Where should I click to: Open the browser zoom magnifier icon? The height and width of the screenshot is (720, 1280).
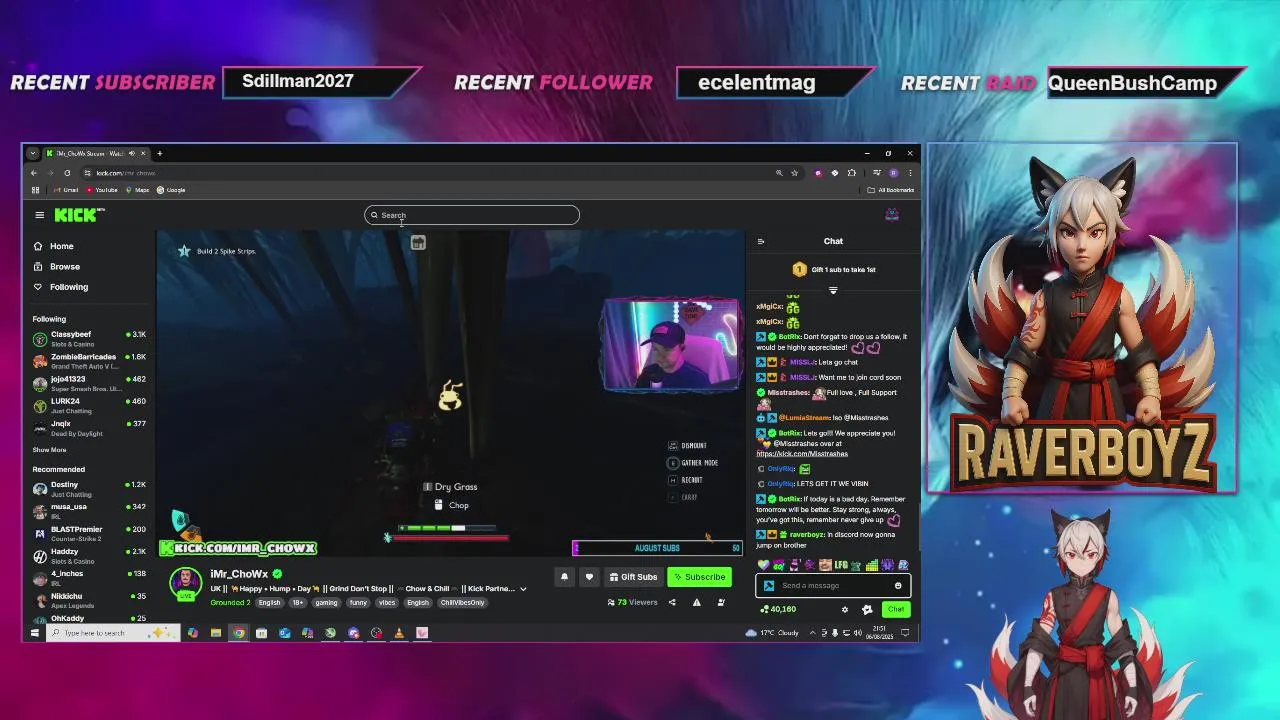779,173
